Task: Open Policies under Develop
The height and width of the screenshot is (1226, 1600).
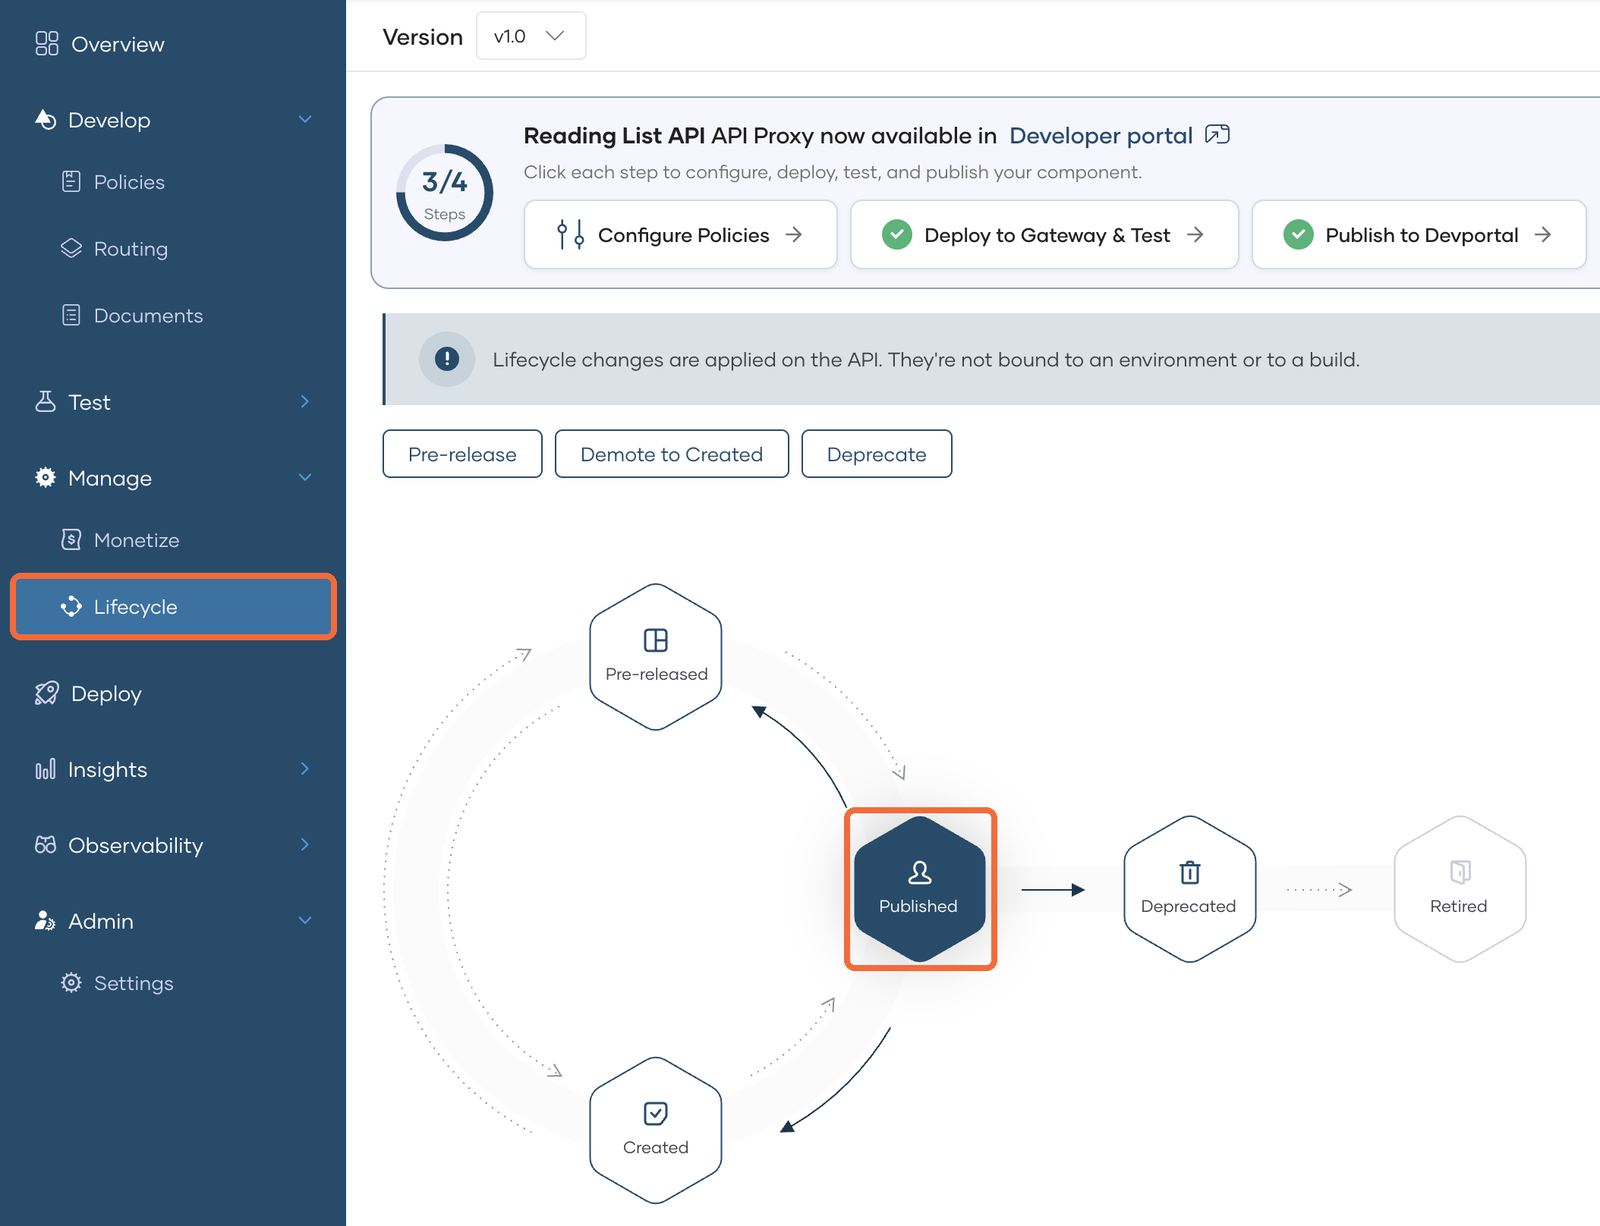Action: point(129,182)
